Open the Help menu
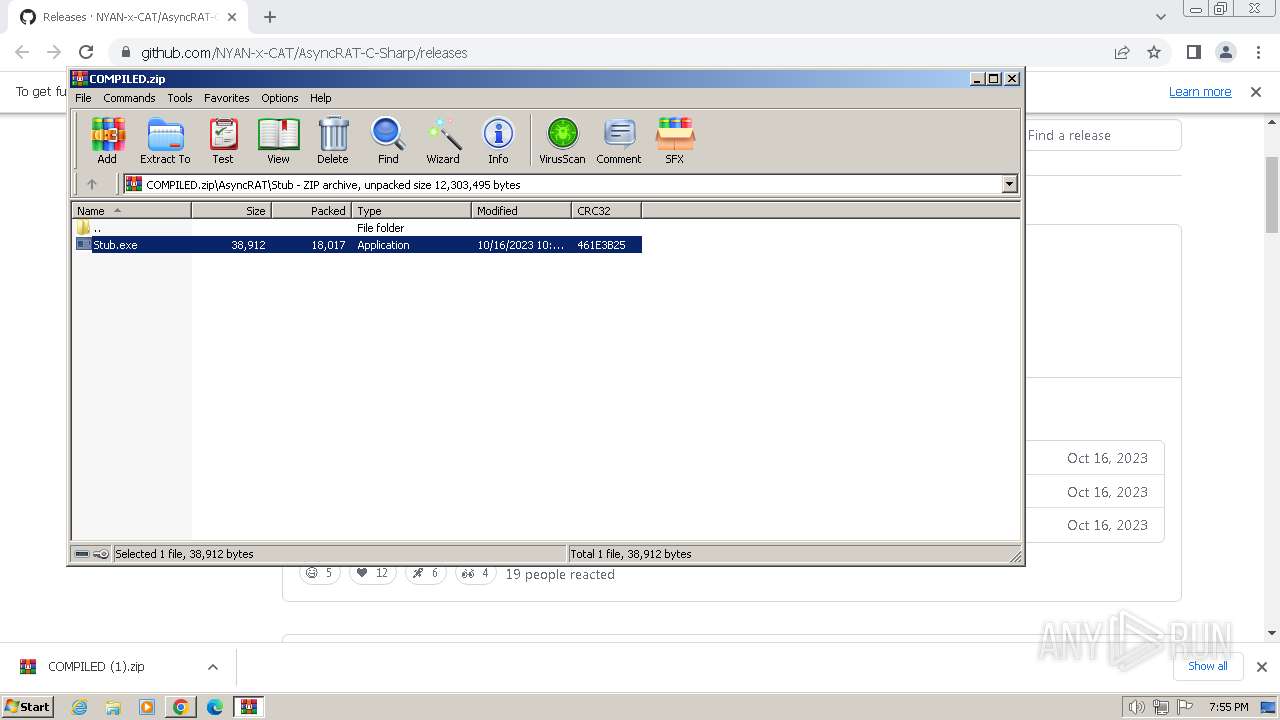1280x720 pixels. pos(320,98)
